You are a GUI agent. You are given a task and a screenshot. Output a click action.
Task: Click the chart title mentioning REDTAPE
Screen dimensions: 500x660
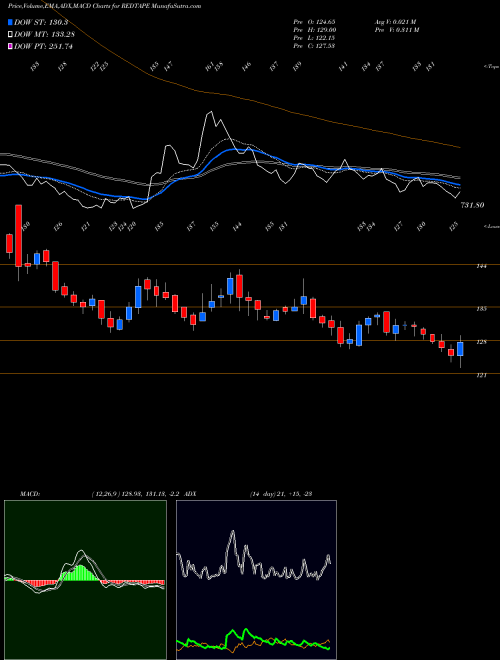(x=104, y=6)
